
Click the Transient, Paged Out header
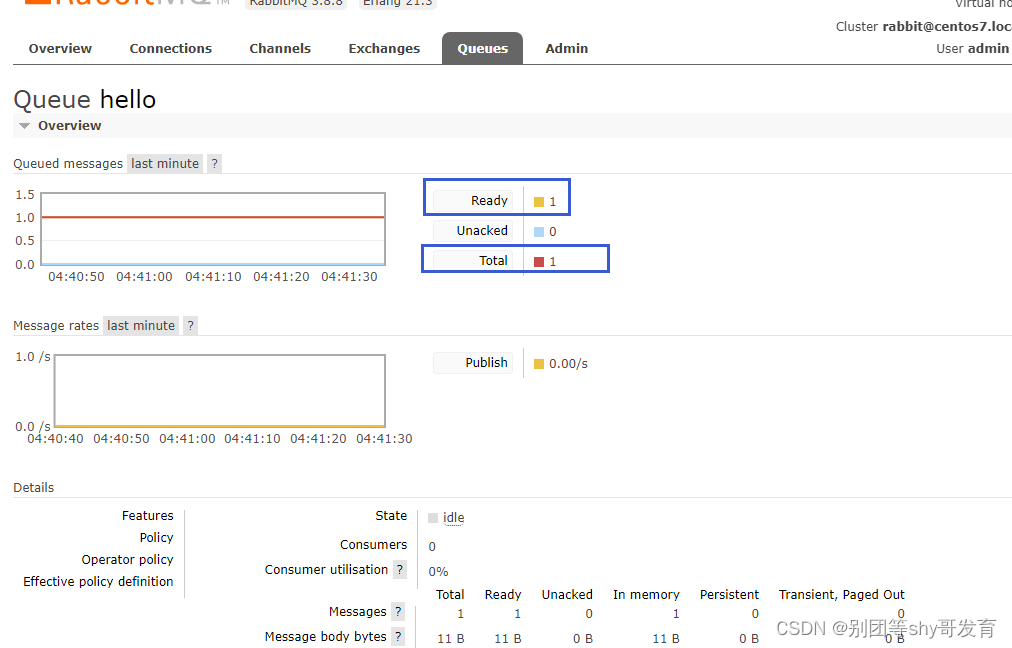(x=842, y=594)
